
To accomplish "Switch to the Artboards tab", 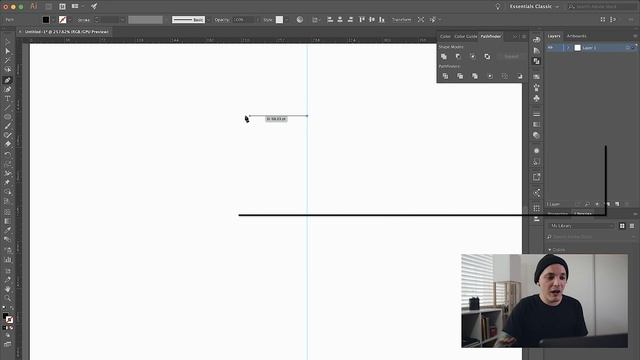I will coord(576,36).
